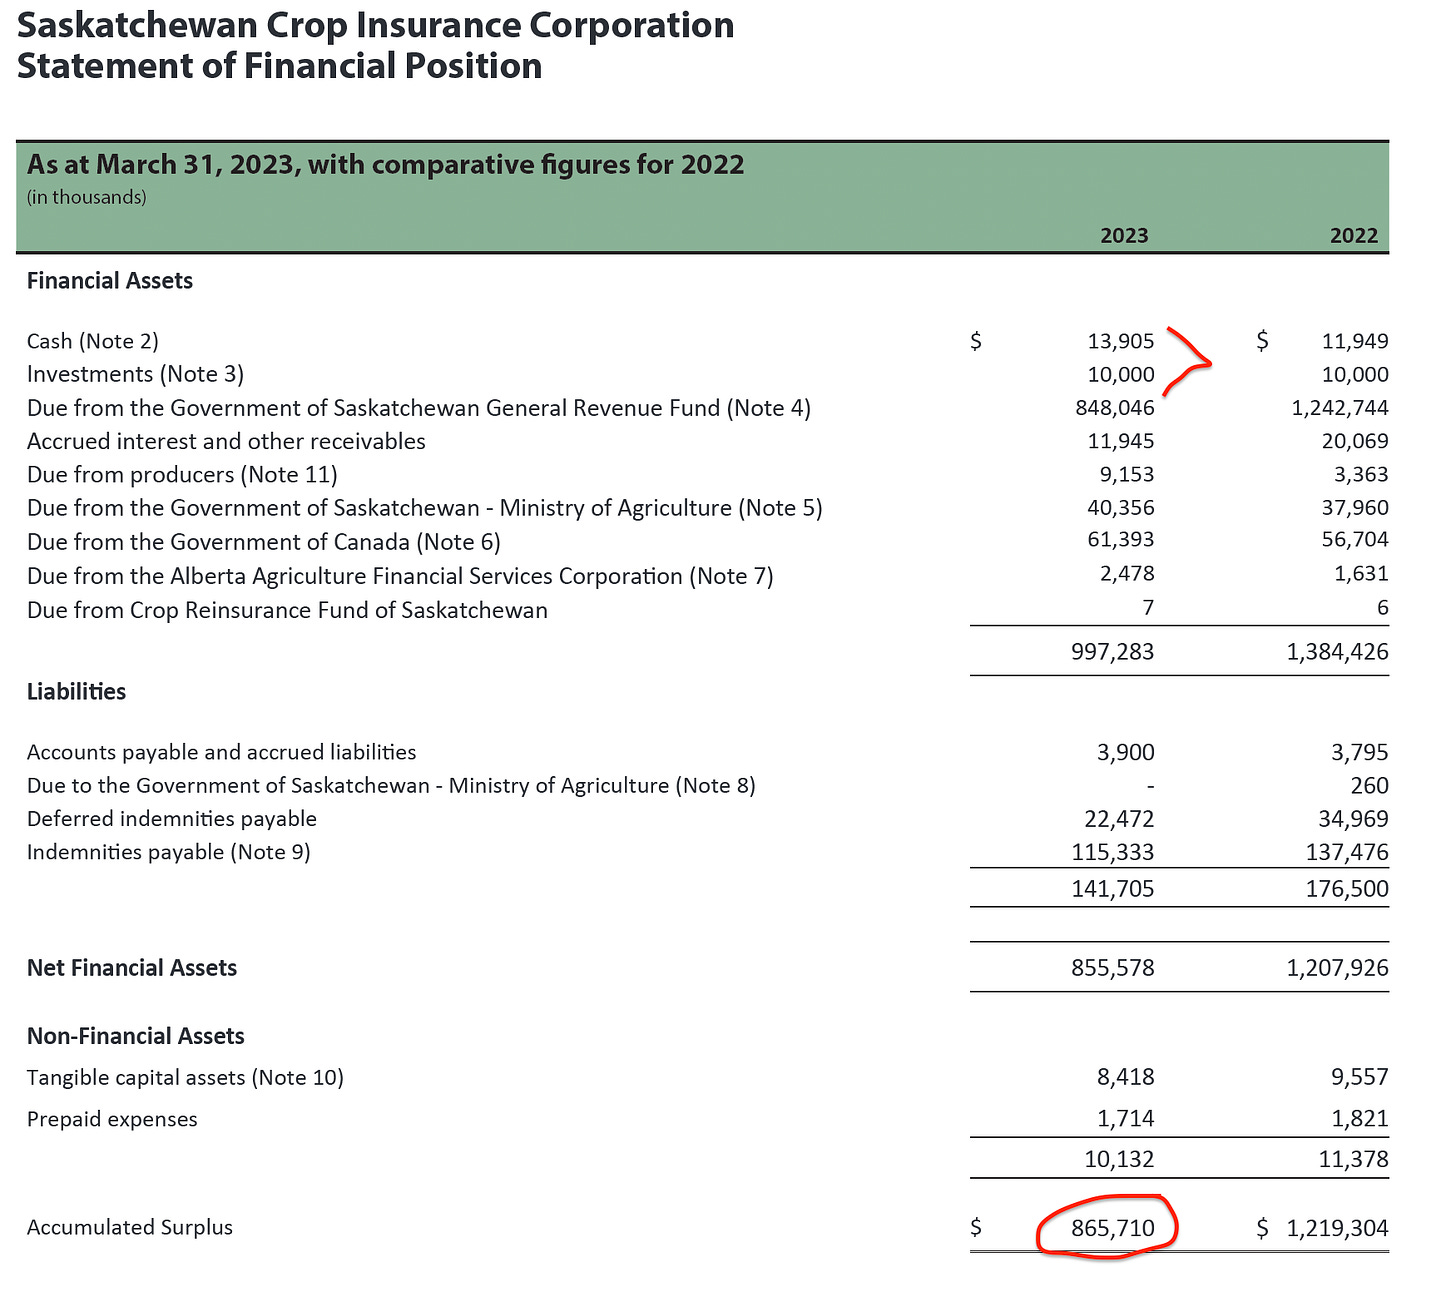The width and height of the screenshot is (1456, 1291).
Task: Select the '(in thousands)' note
Action: point(87,197)
